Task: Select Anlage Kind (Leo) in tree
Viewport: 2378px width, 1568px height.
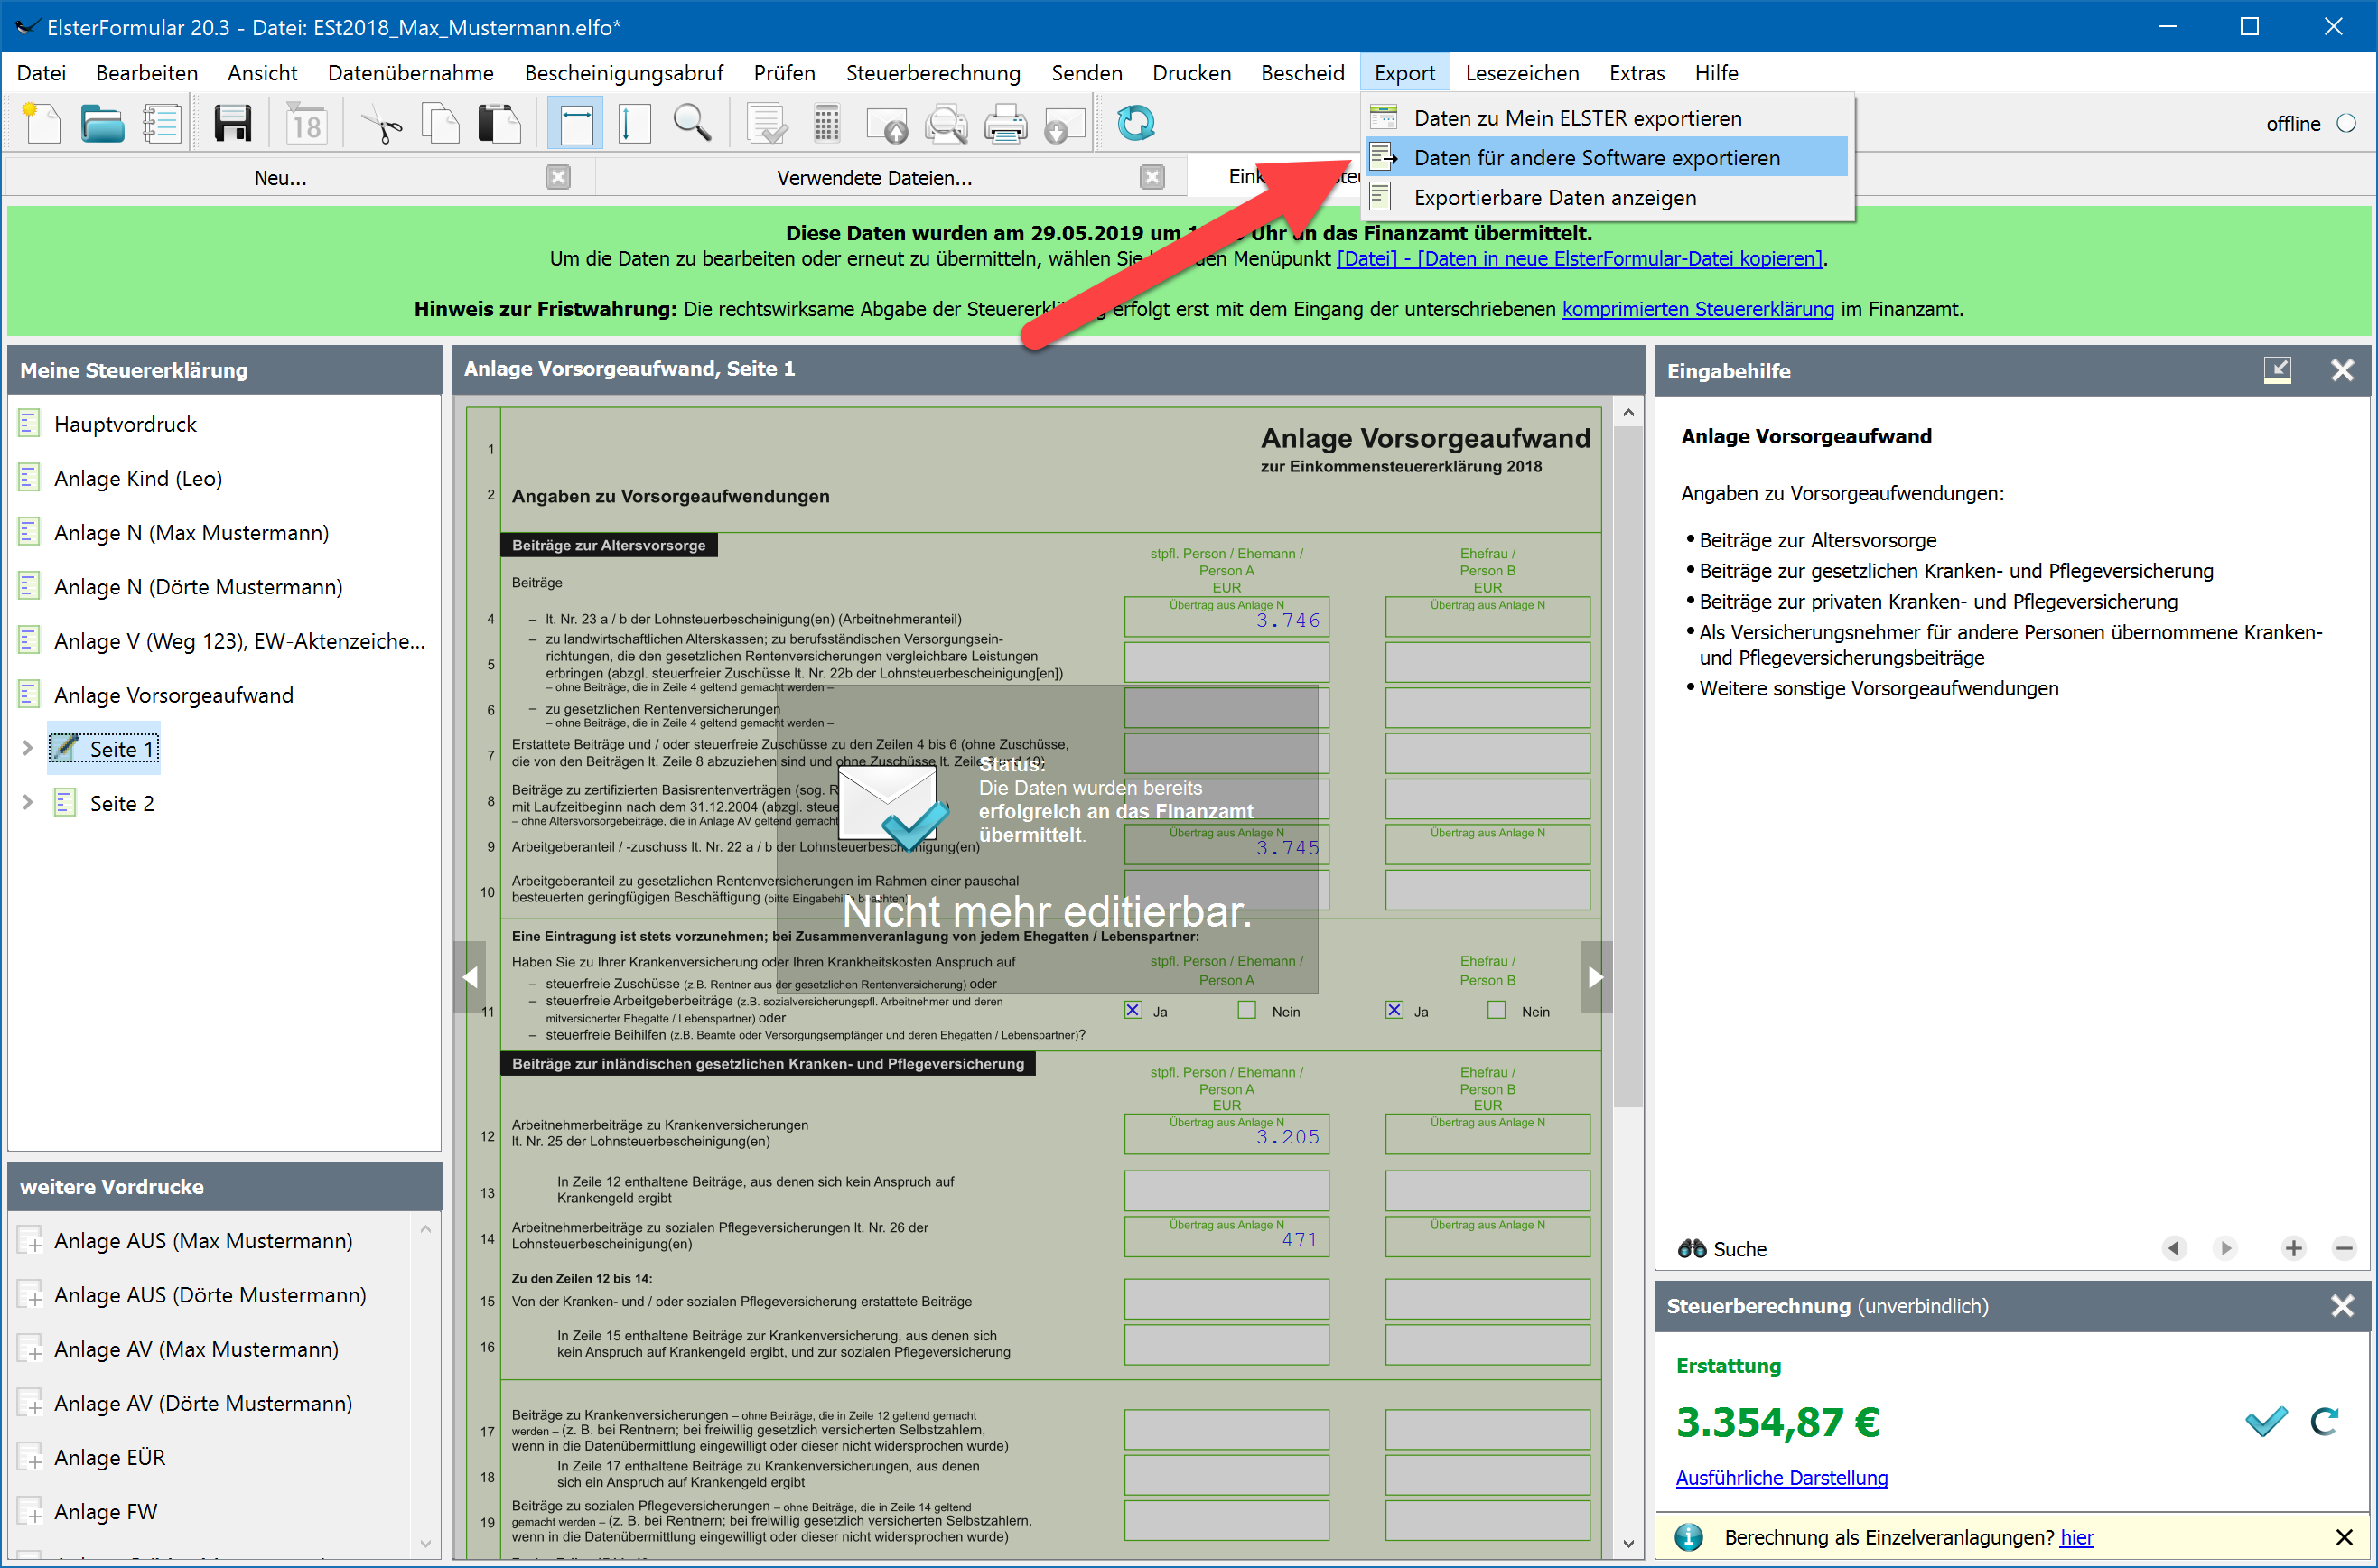Action: 138,478
